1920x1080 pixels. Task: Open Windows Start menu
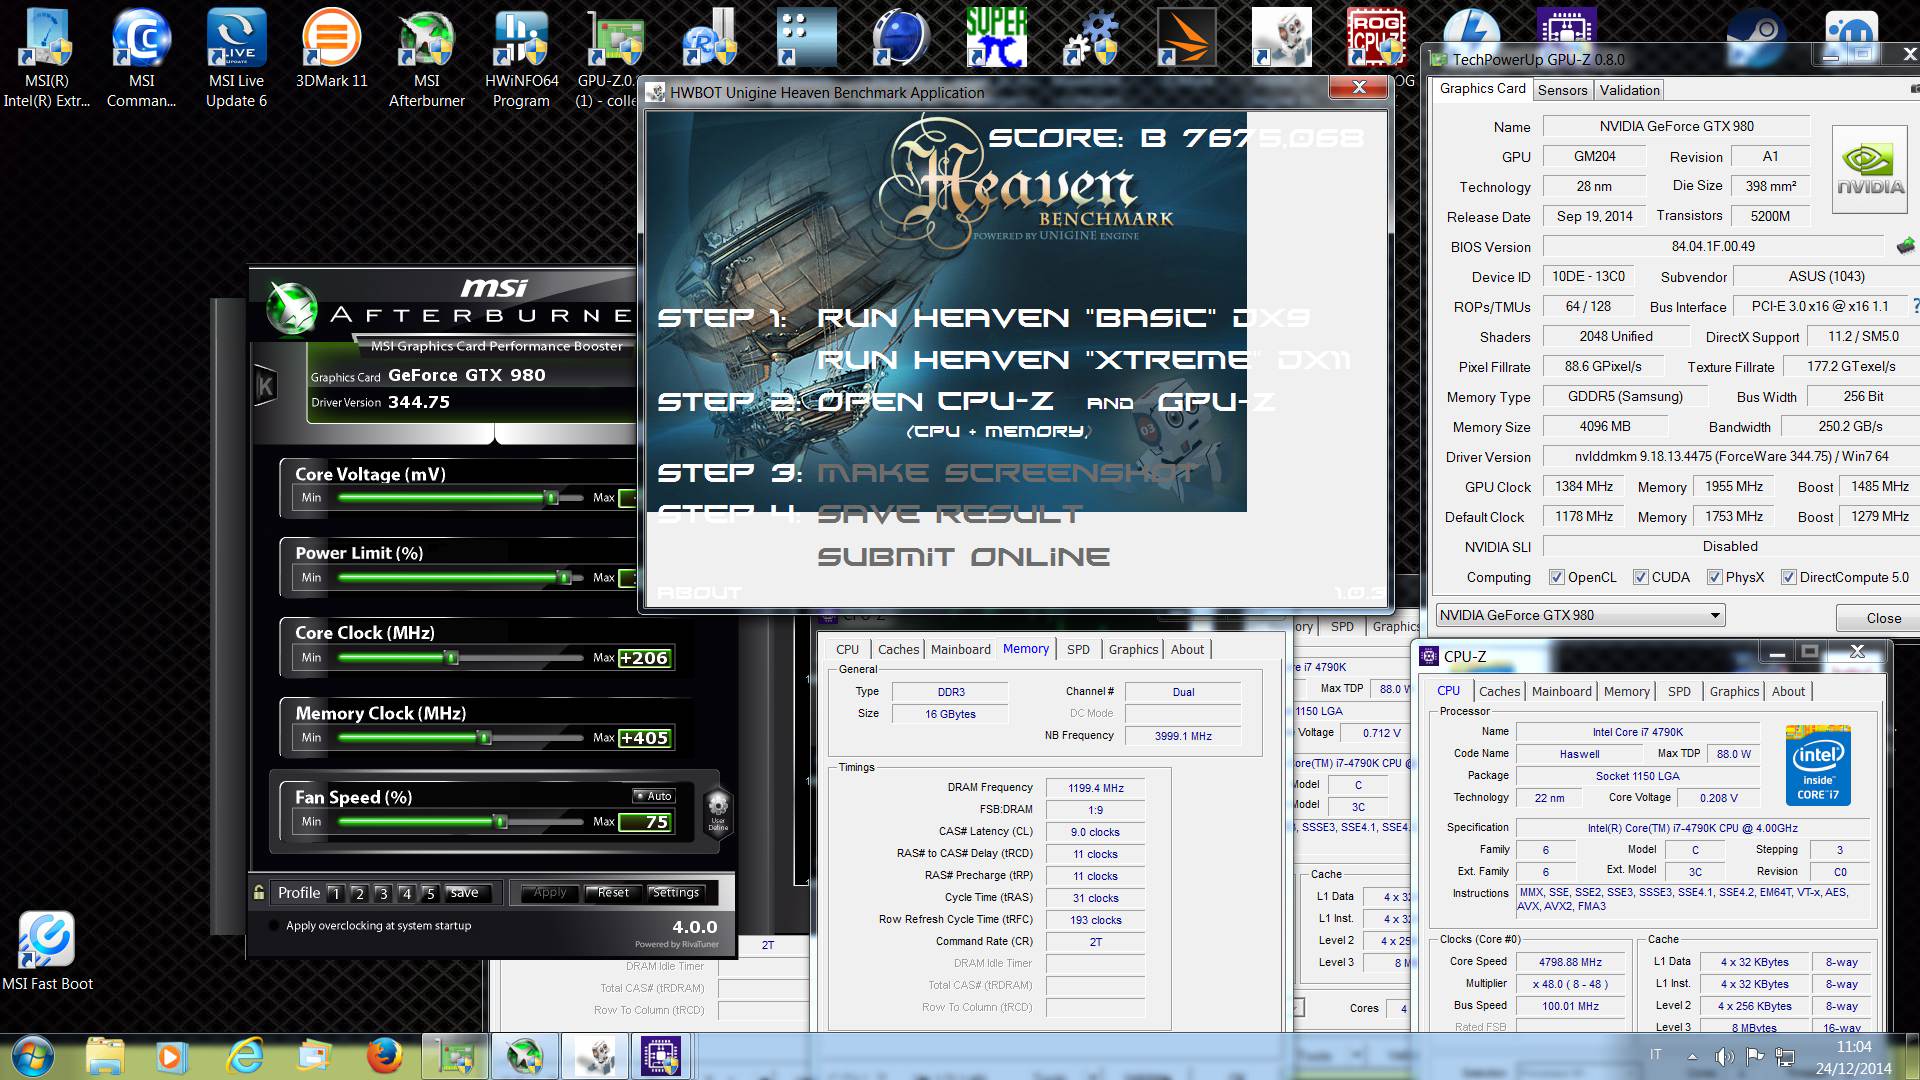point(31,1056)
